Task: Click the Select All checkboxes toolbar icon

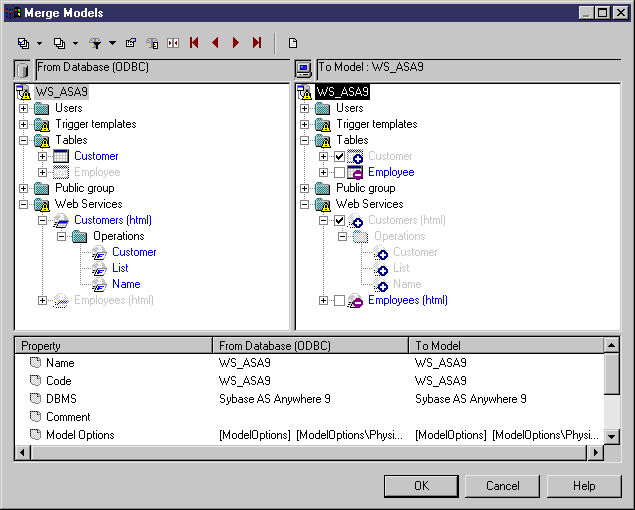Action: click(23, 43)
